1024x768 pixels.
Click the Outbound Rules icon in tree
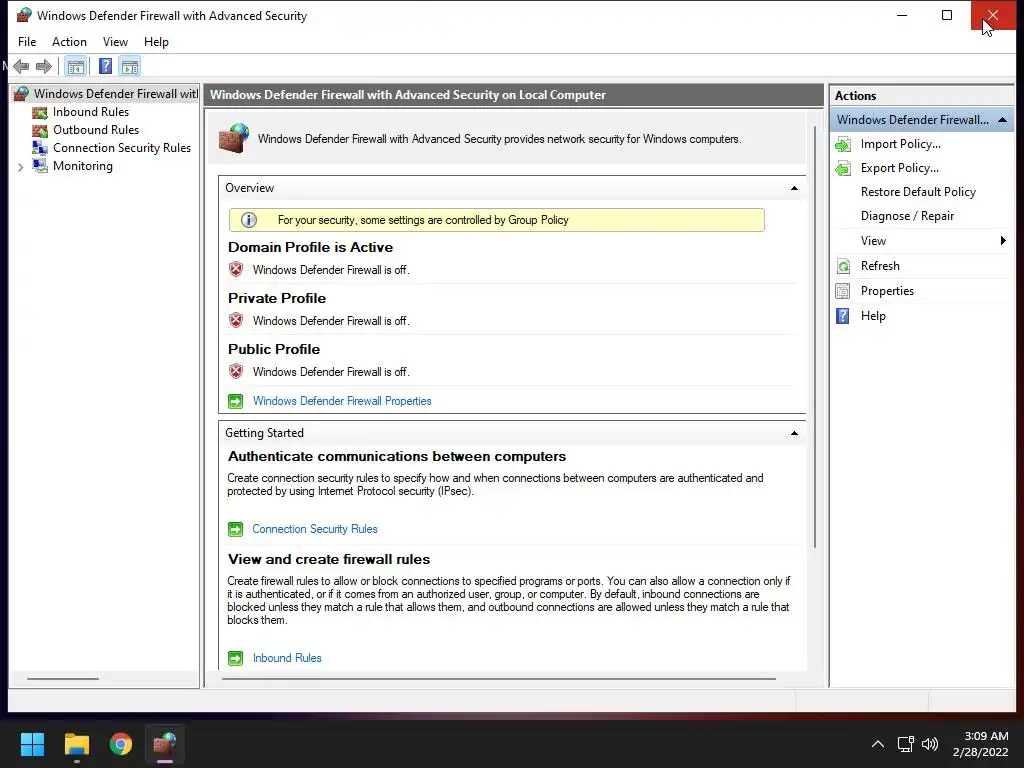[40, 130]
